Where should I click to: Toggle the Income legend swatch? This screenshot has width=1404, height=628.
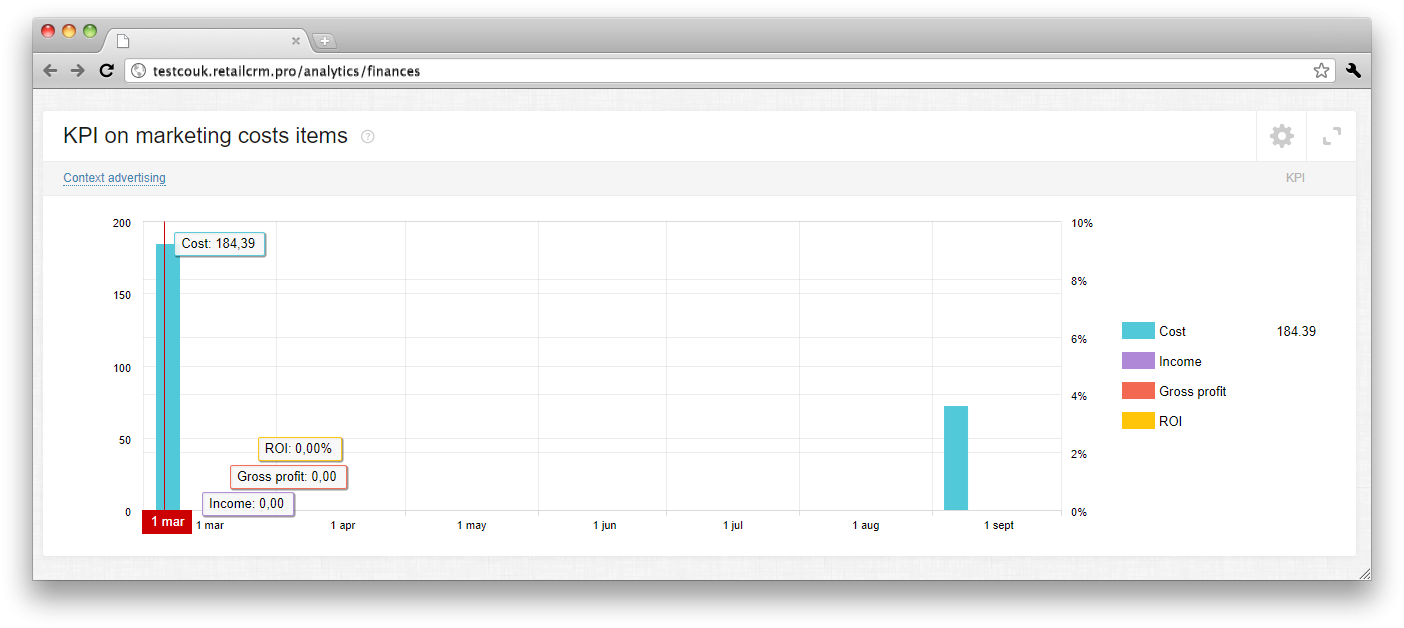[x=1138, y=361]
